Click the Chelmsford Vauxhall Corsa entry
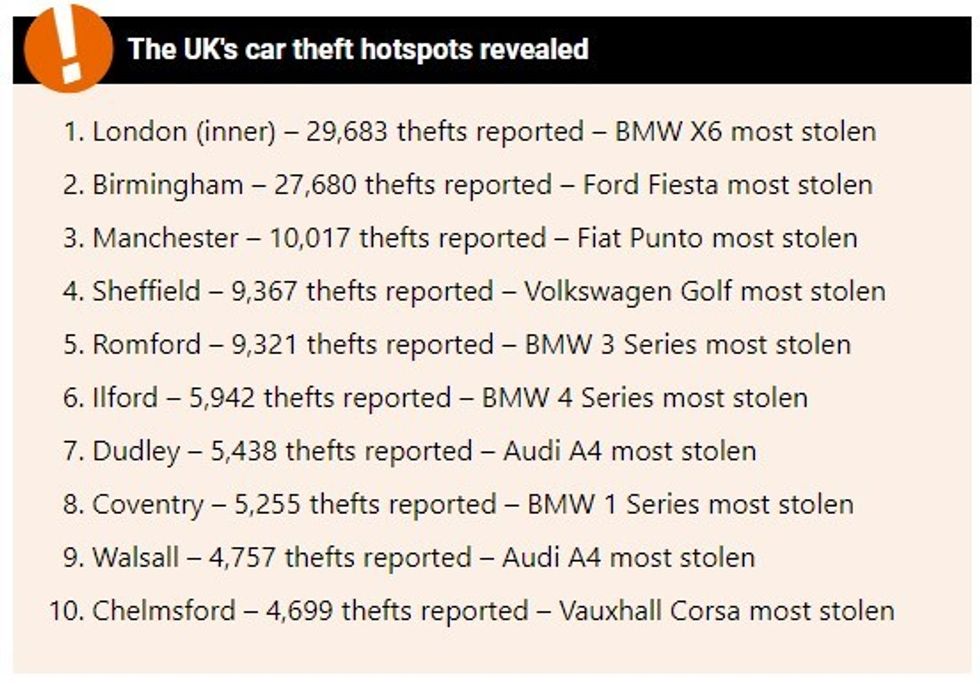 pos(470,610)
